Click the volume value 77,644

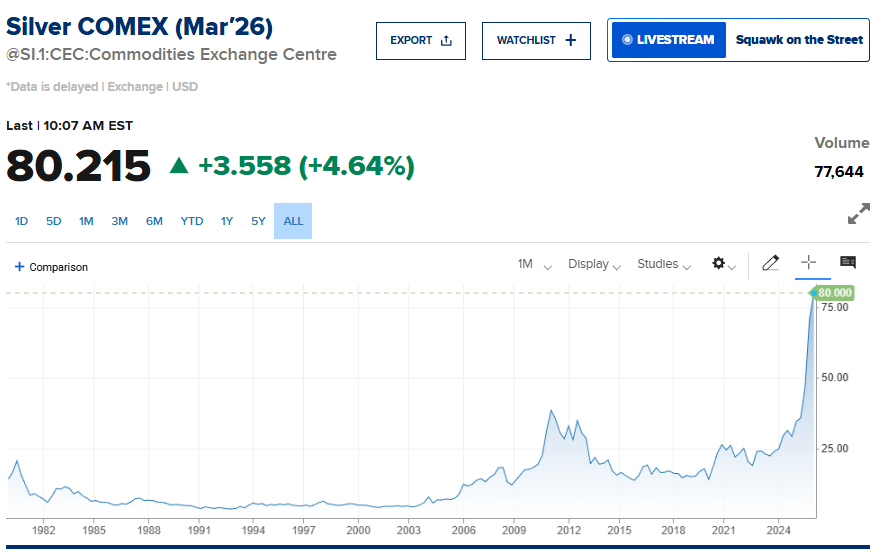tap(839, 172)
